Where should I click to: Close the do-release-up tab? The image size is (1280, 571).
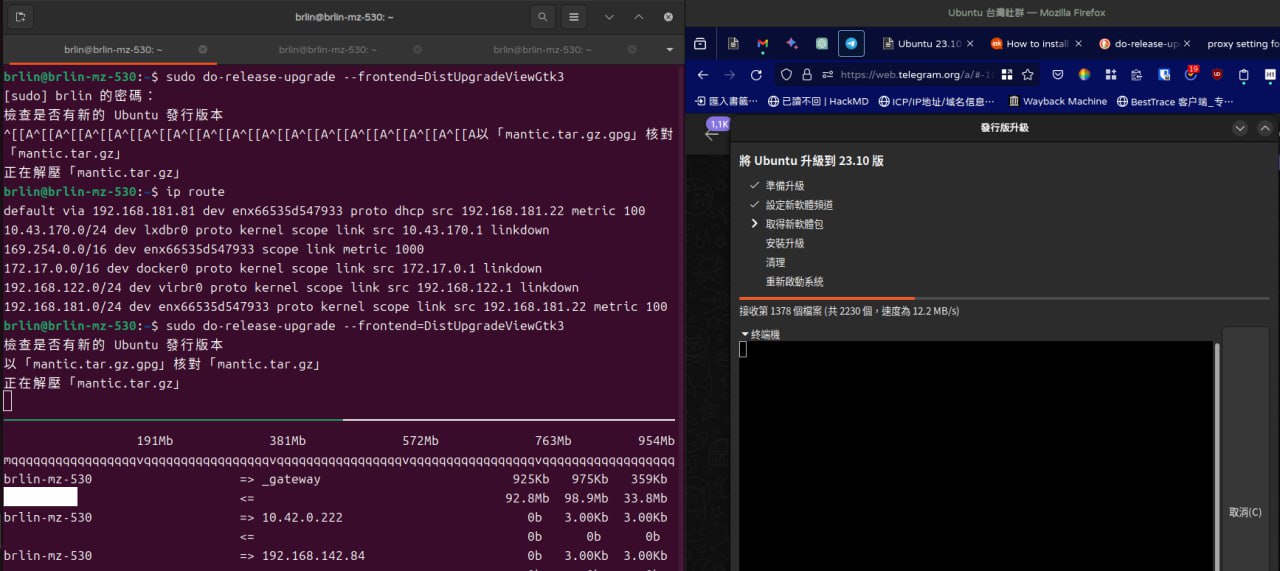pos(1187,44)
